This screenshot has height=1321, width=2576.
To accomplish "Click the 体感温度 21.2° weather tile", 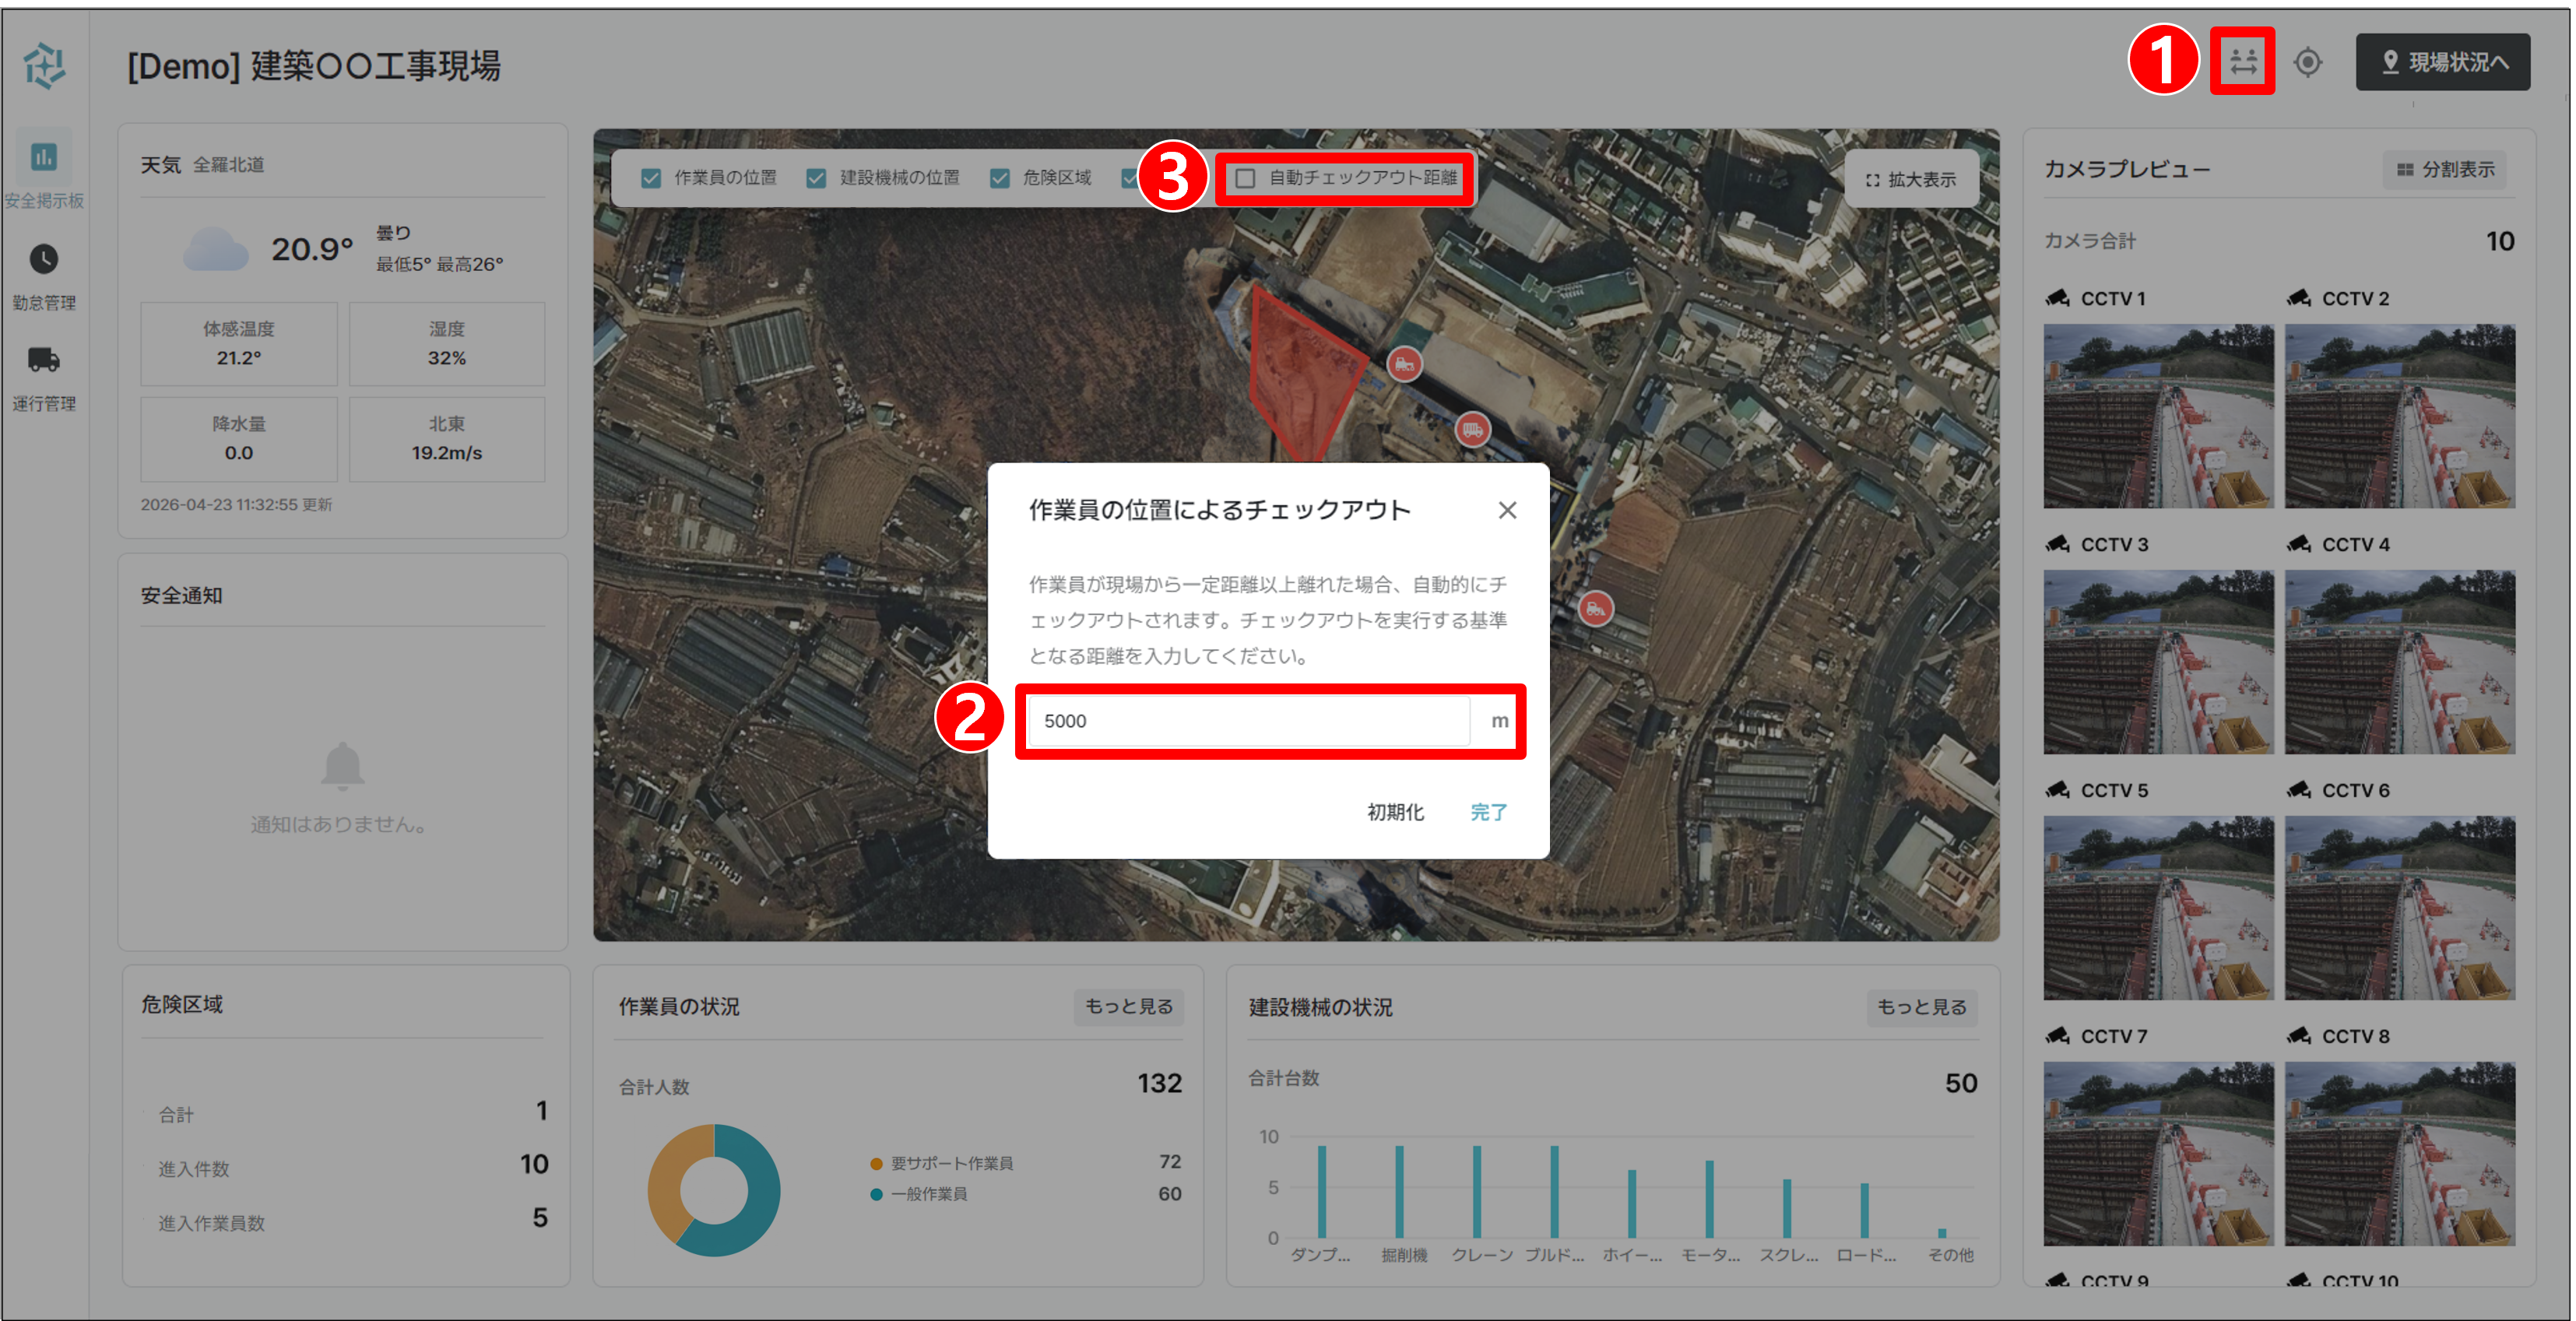I will (238, 344).
